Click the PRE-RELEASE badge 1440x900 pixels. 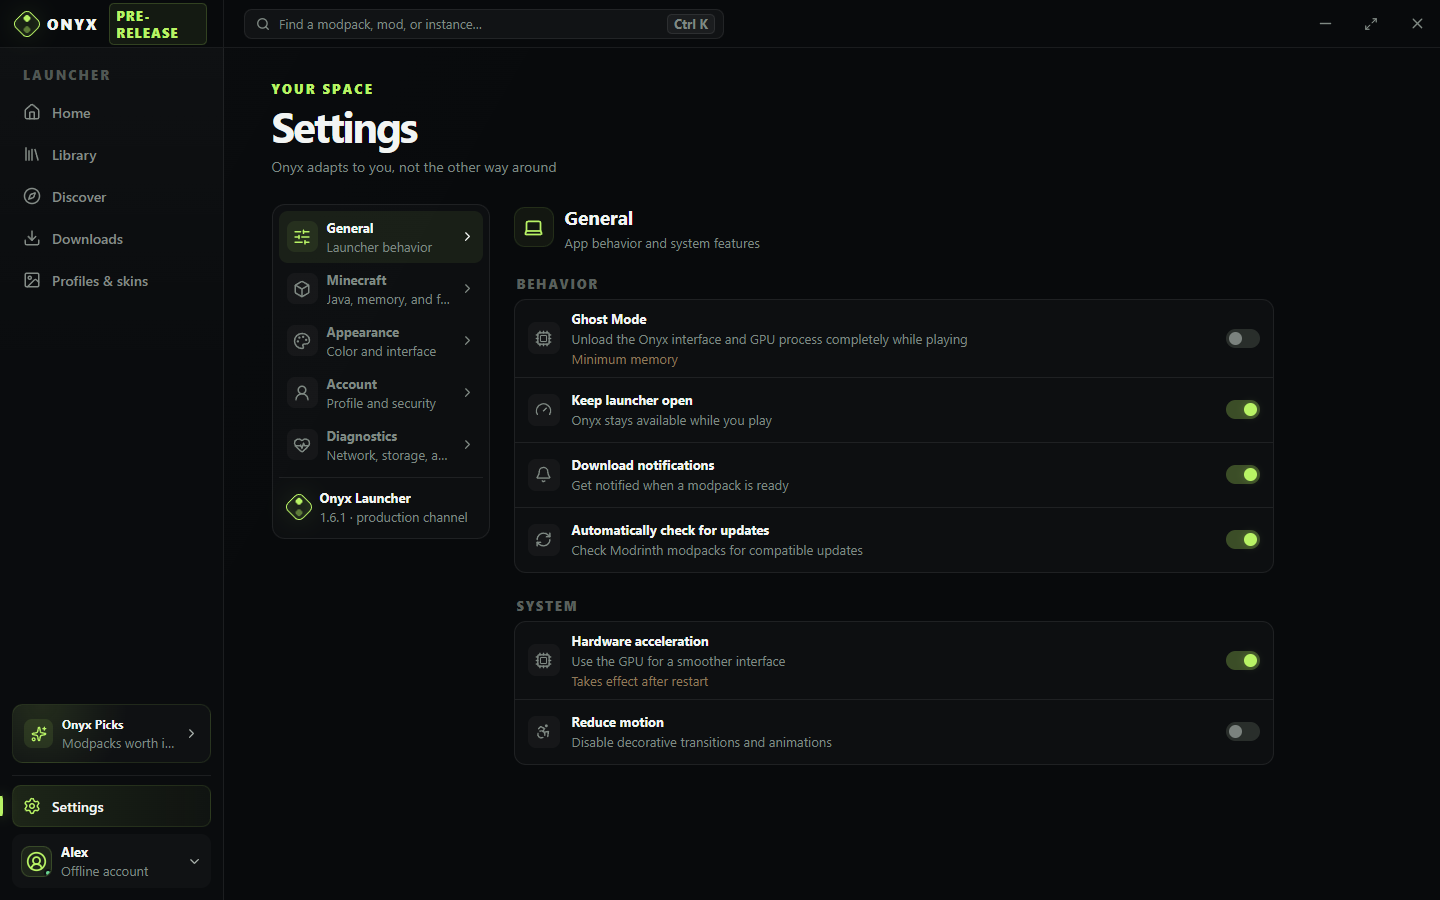click(158, 24)
